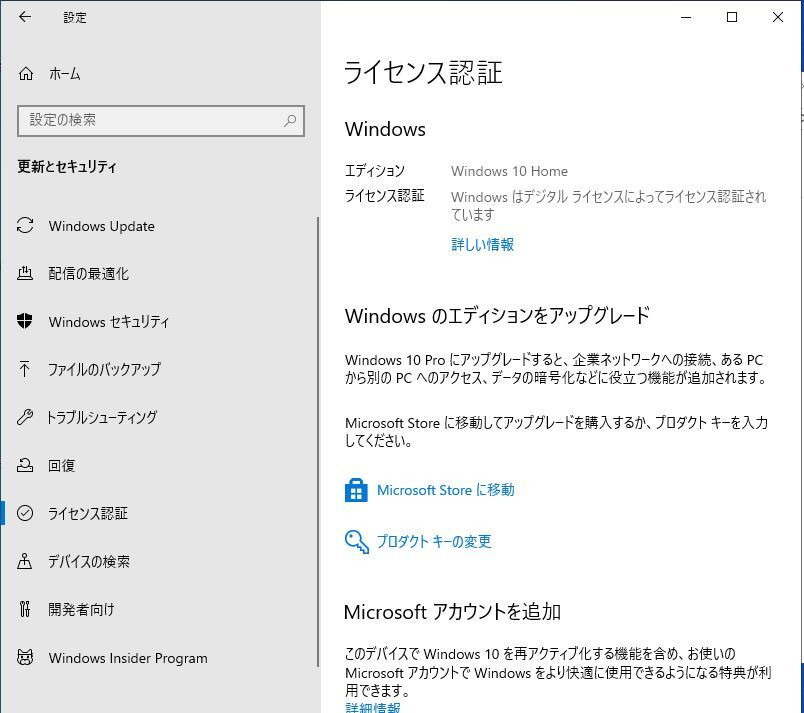Click the デバイスの検索 icon
The image size is (804, 713).
pyautogui.click(x=25, y=561)
